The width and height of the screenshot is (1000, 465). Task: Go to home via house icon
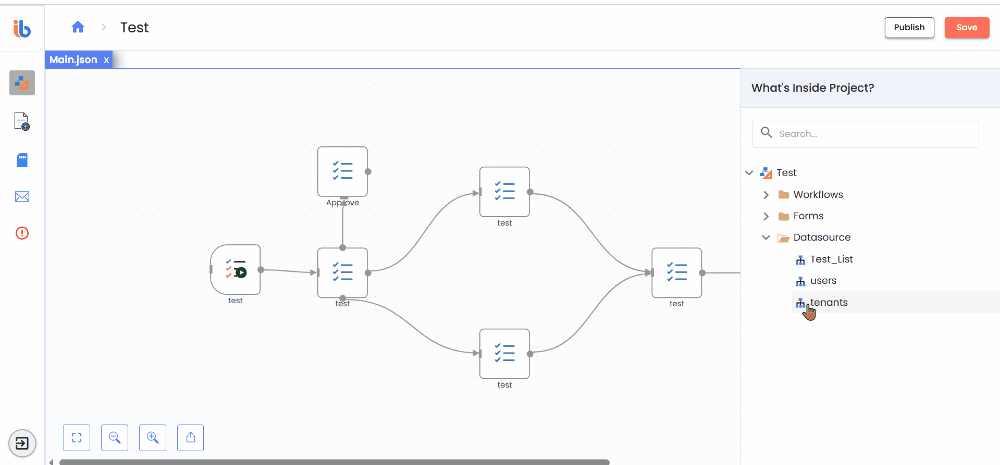(x=78, y=27)
